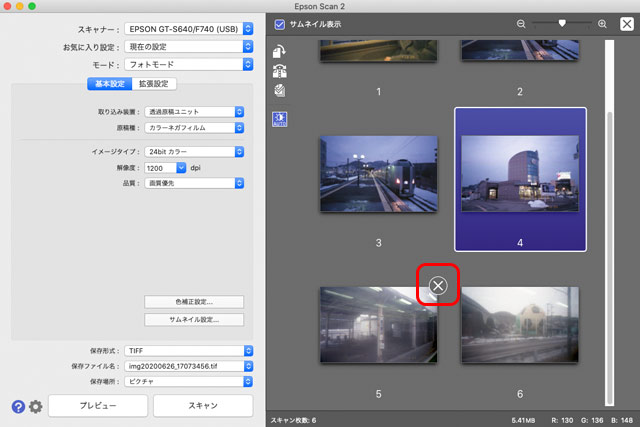Open help with the question mark icon

point(18,406)
